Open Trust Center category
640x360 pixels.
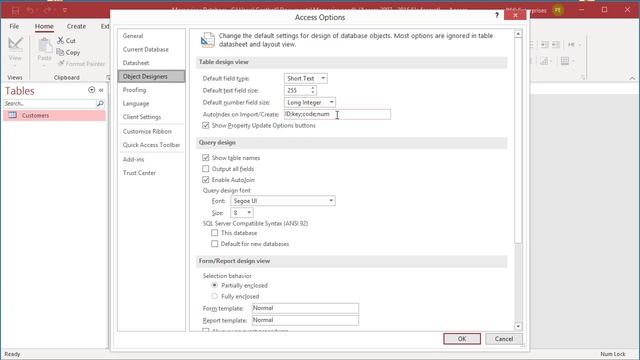point(151,173)
